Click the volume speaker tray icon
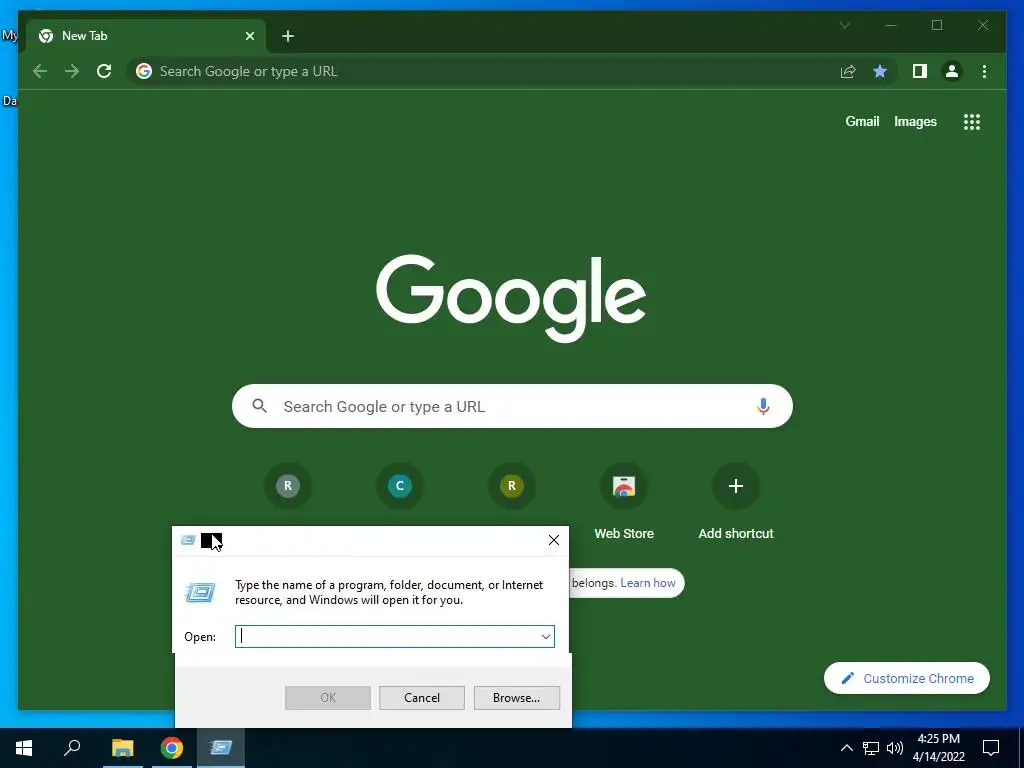1024x768 pixels. tap(895, 748)
